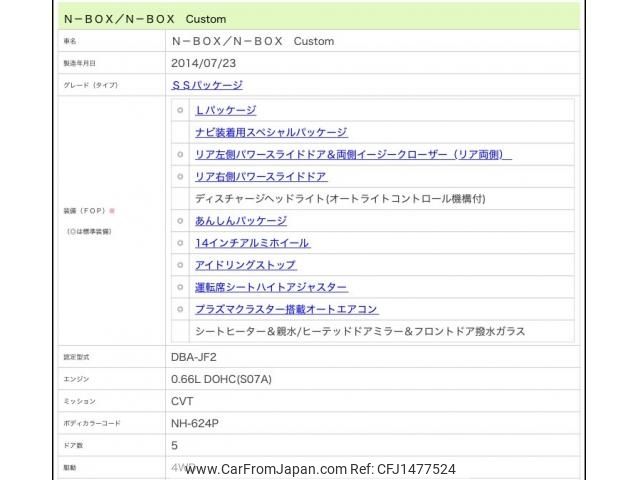Open the プラズマクラスター搭載オートエアコン link
This screenshot has height=480, width=640.
tap(287, 309)
